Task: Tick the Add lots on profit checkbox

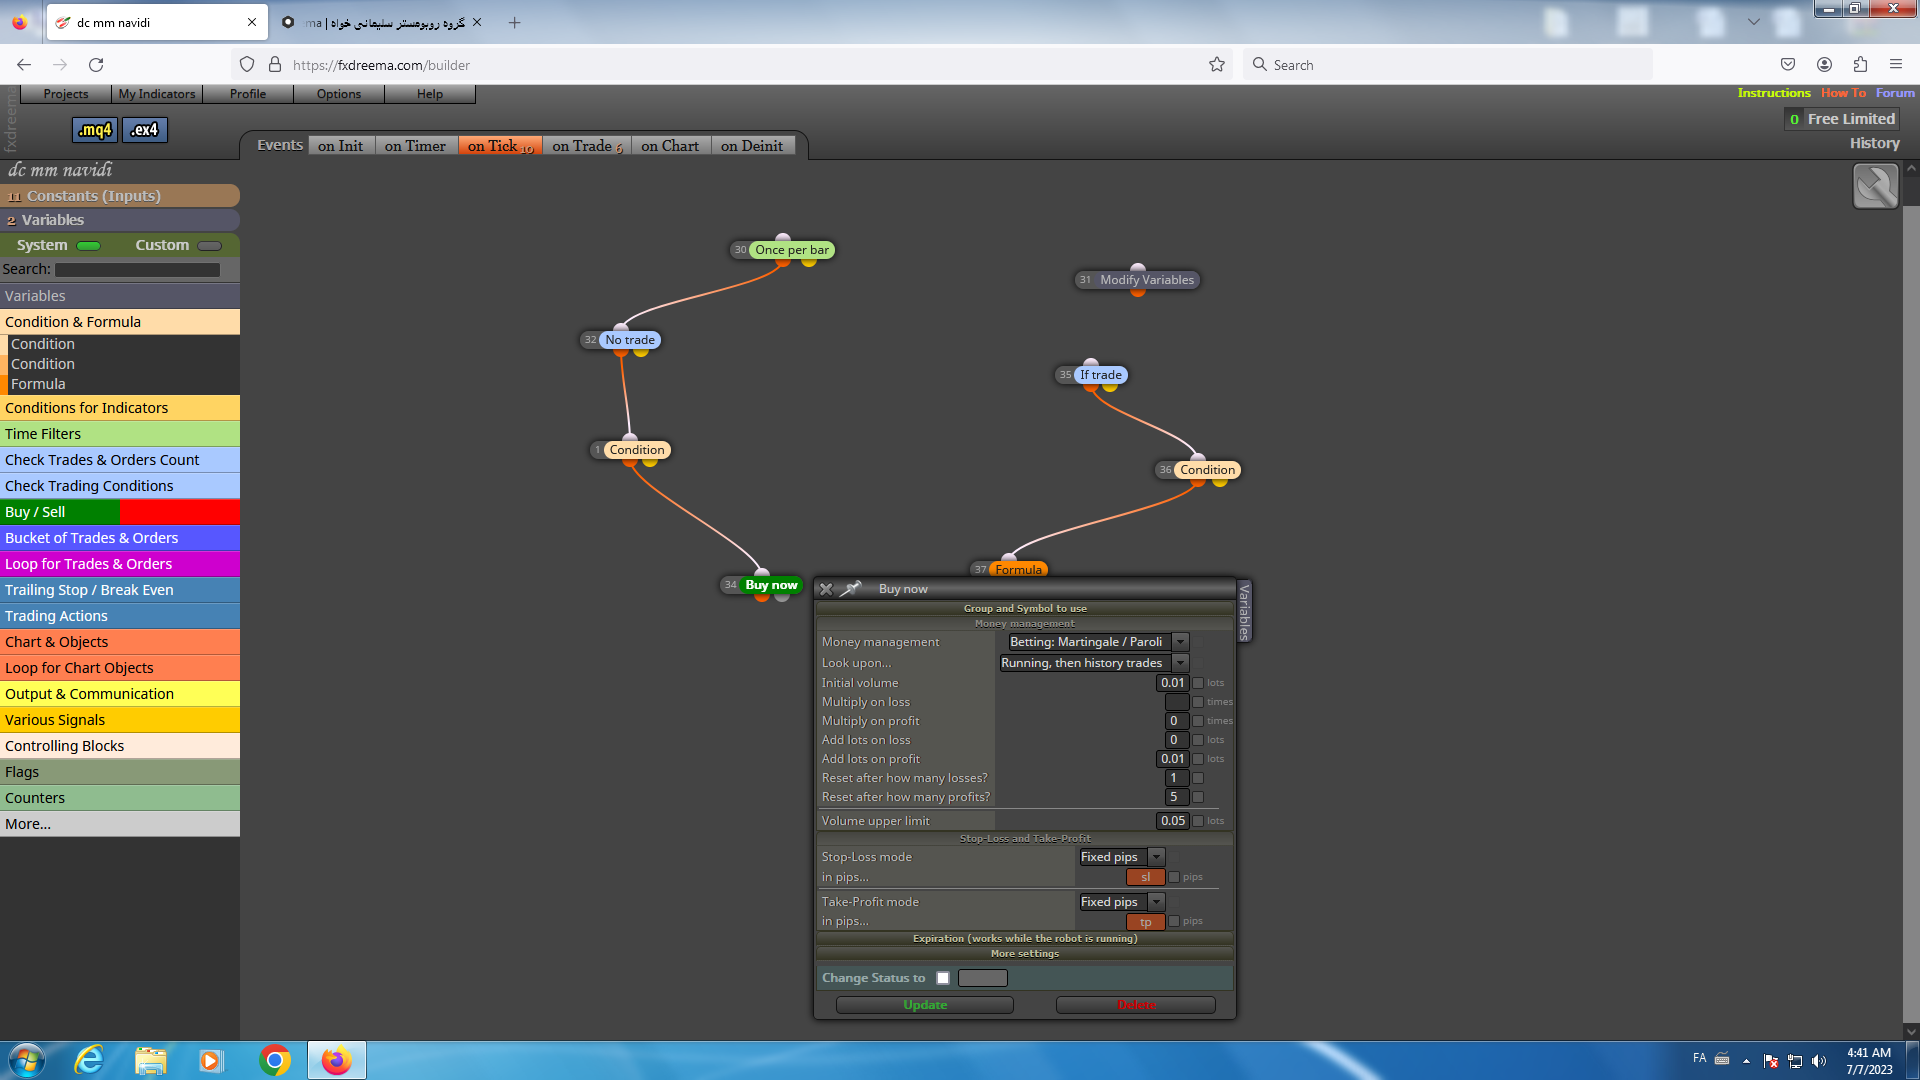Action: point(1198,759)
